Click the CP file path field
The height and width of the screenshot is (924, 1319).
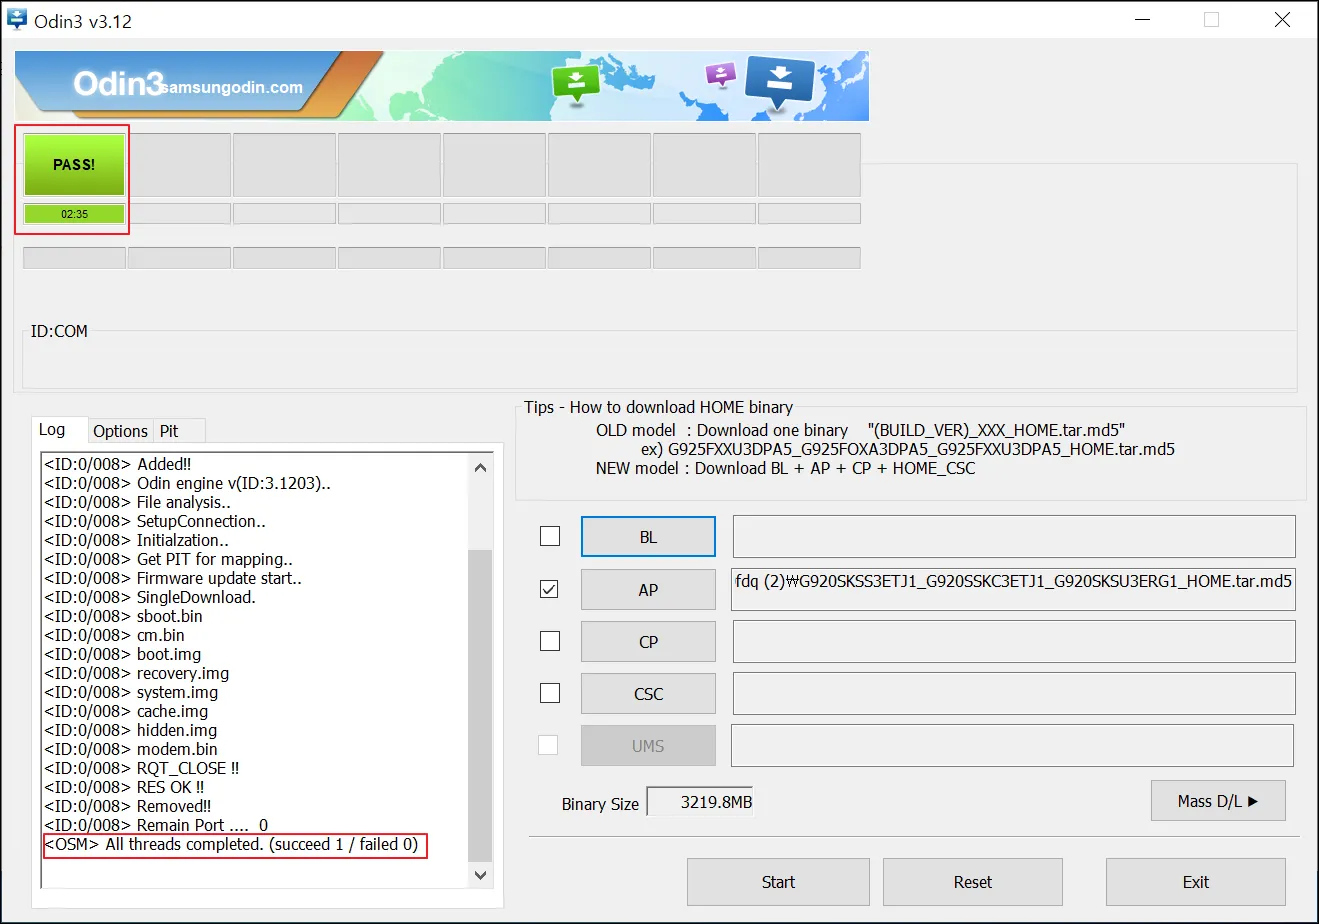1014,642
